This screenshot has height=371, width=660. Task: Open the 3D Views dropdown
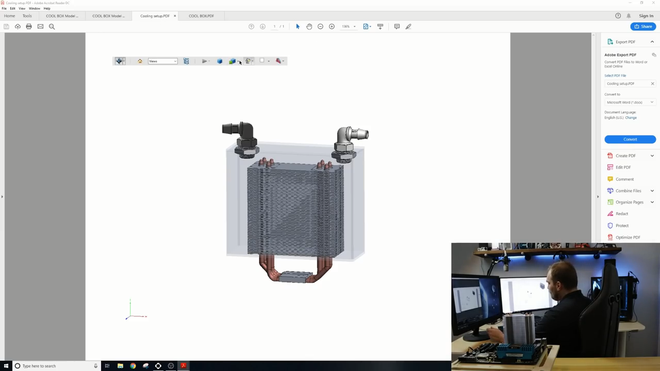(x=162, y=61)
